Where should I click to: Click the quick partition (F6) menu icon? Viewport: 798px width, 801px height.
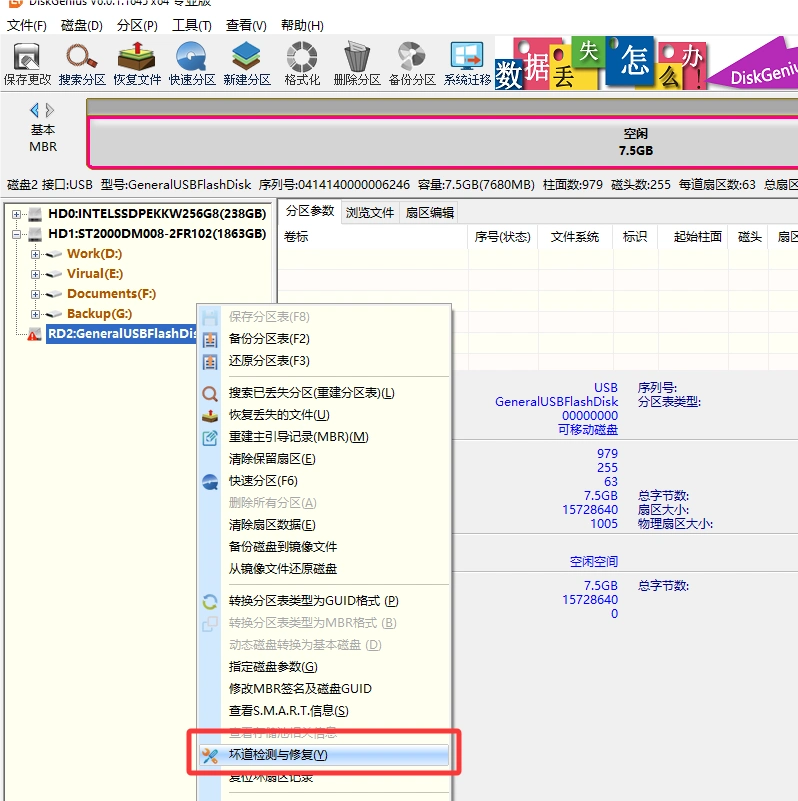(210, 482)
